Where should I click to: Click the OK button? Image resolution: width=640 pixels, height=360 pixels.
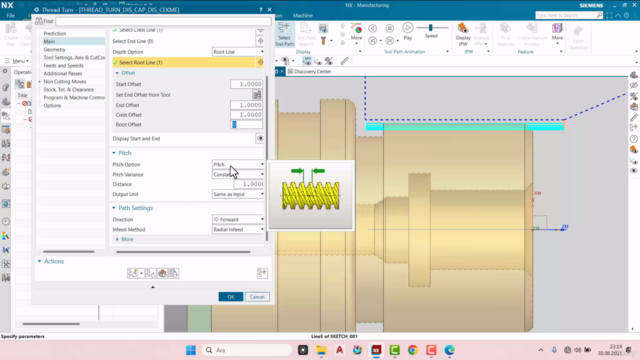click(231, 297)
